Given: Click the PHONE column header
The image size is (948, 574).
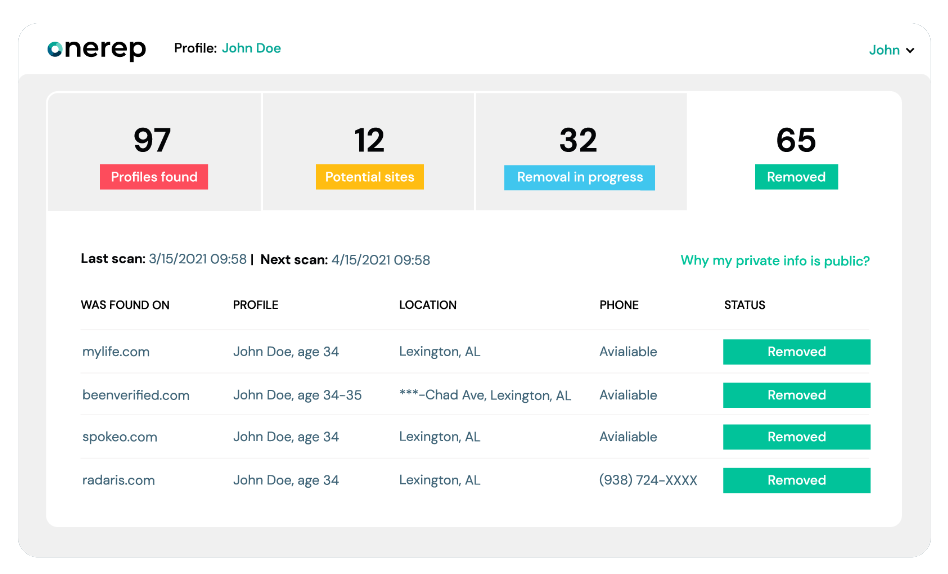Looking at the screenshot, I should 619,305.
